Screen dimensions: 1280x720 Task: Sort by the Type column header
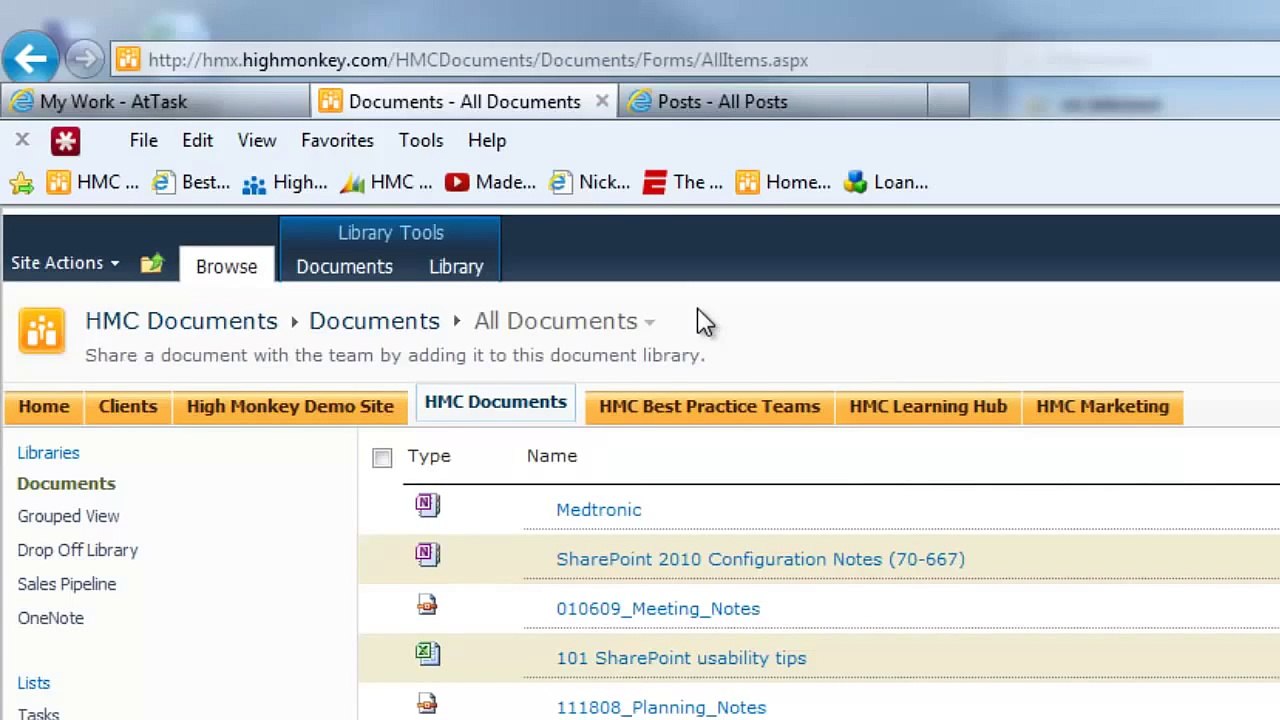coord(429,456)
